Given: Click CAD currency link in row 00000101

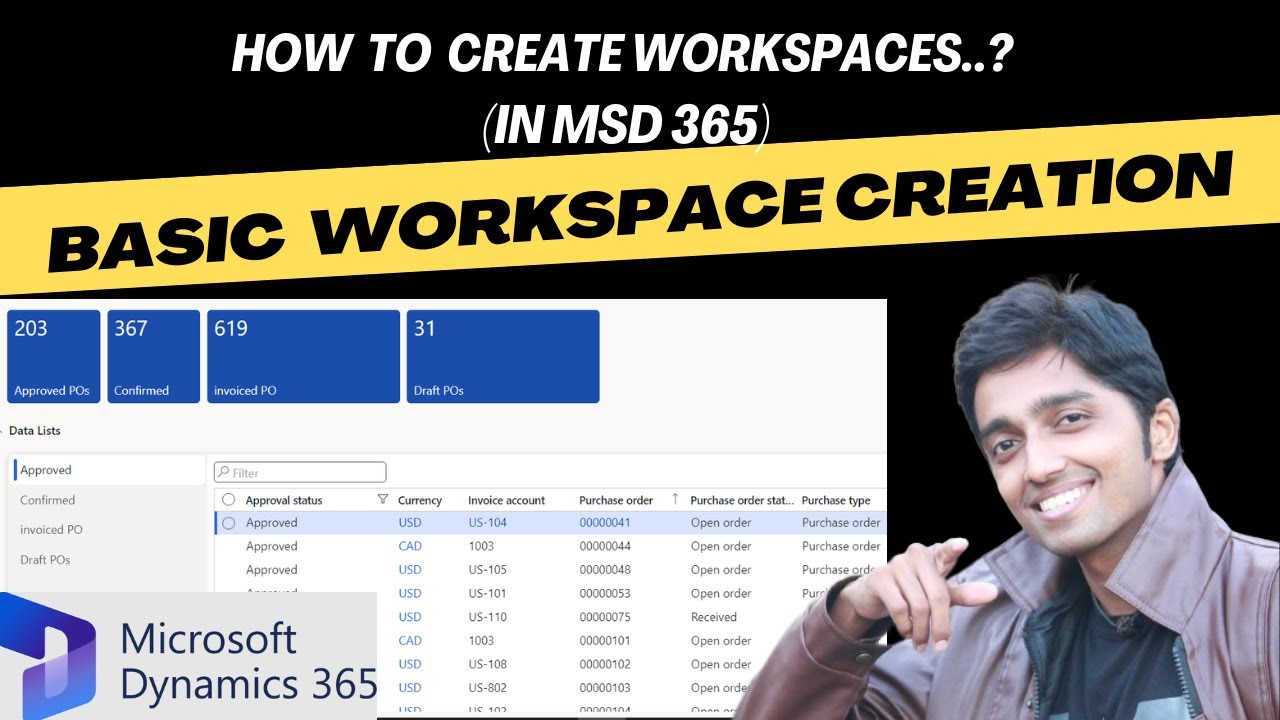Looking at the screenshot, I should coord(410,641).
